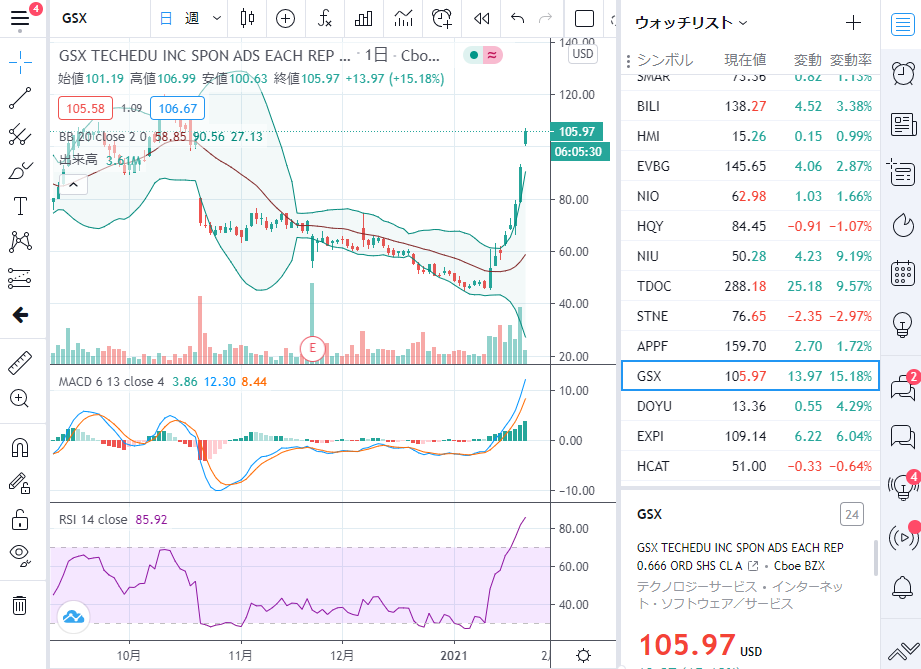Select the XABCD pattern tool
Viewport: 921px width, 669px height.
[20, 242]
